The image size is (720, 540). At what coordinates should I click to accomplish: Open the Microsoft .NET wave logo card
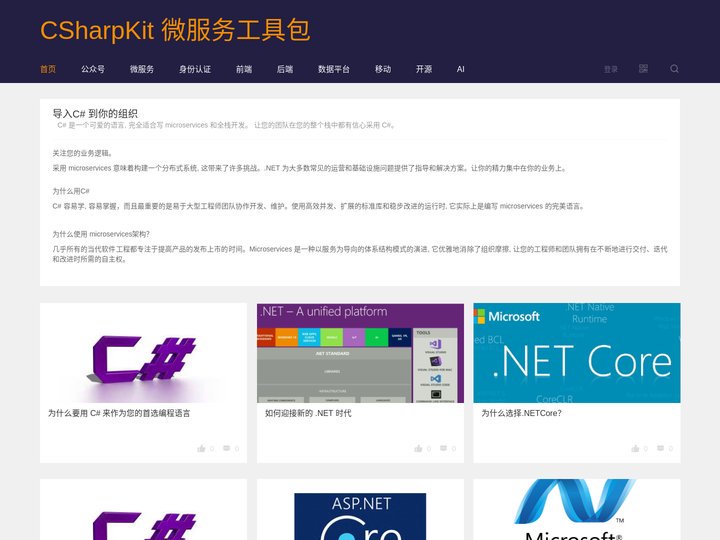577,510
